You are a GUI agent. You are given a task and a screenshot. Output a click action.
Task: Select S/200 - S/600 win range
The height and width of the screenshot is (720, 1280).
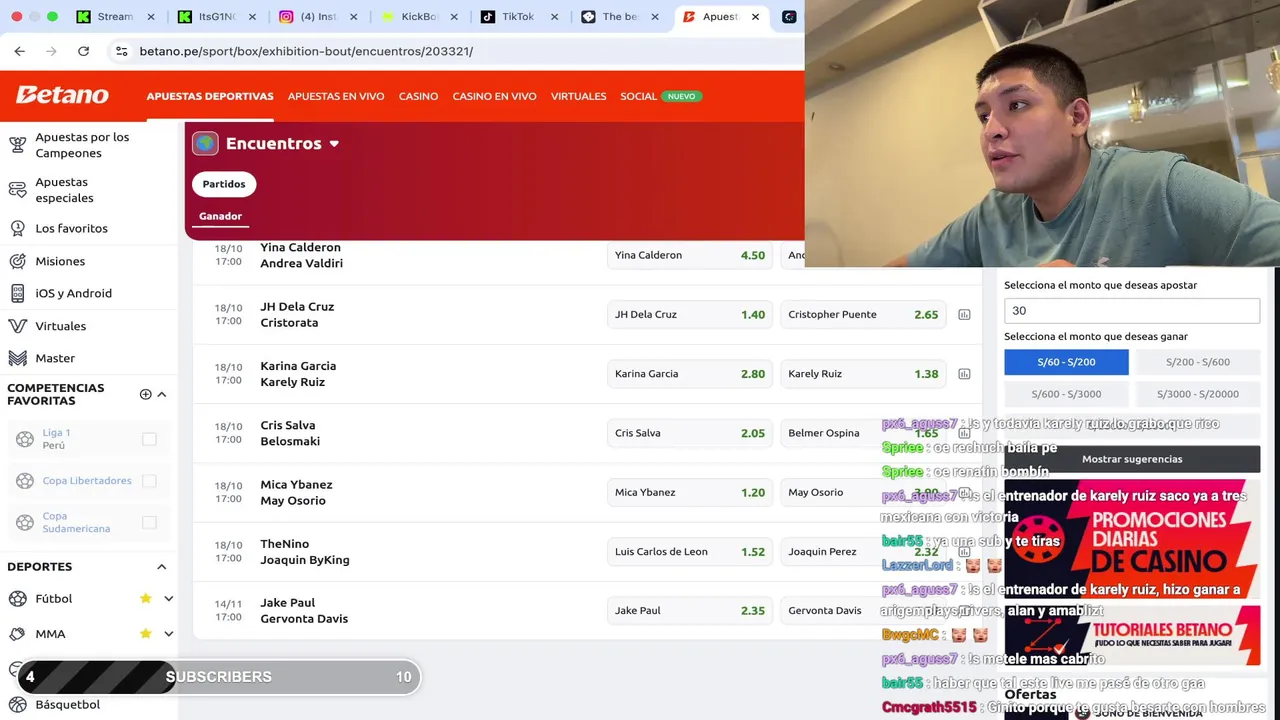pos(1197,362)
